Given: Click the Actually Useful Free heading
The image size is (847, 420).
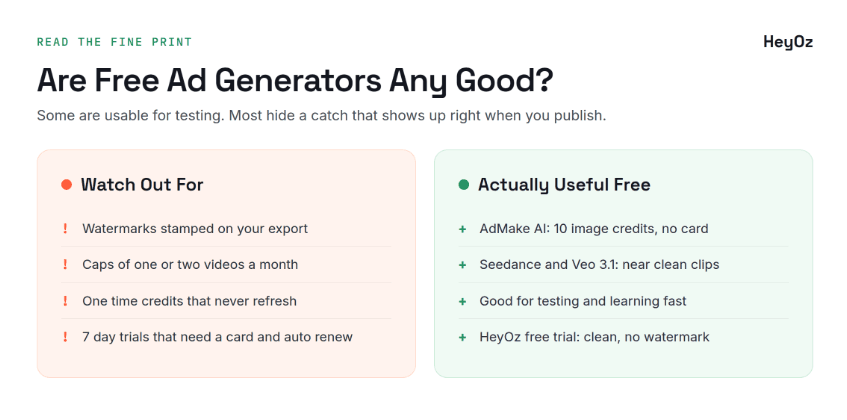Looking at the screenshot, I should [564, 185].
